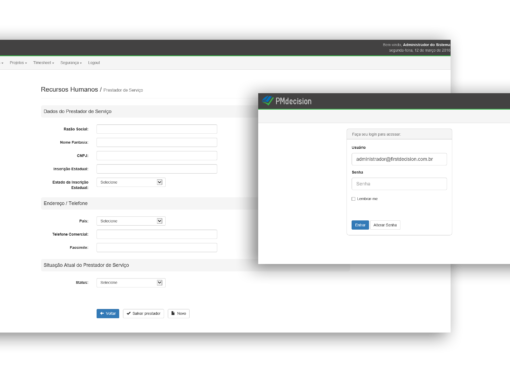Click the Senha password field
510x382 pixels.
(x=399, y=184)
